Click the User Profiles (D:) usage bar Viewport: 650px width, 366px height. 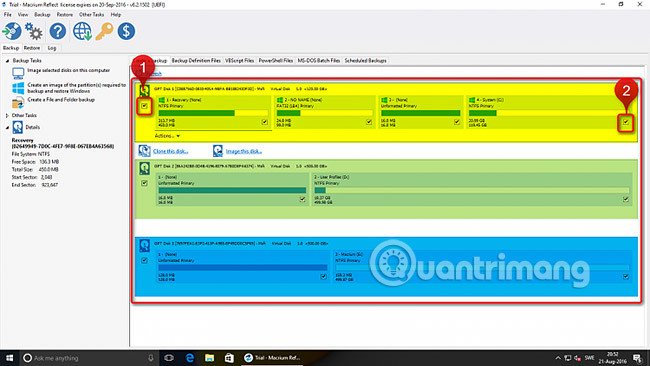[471, 190]
